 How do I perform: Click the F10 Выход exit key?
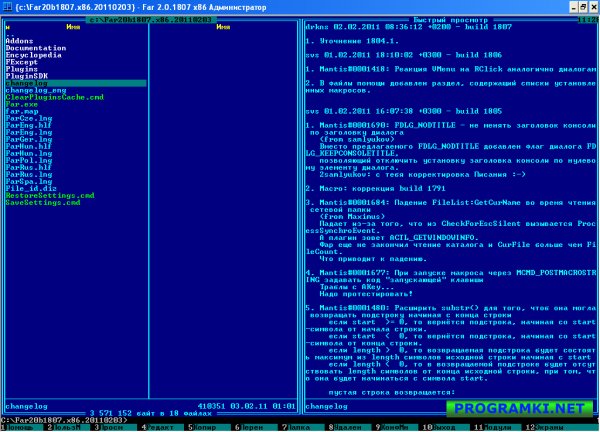click(442, 427)
